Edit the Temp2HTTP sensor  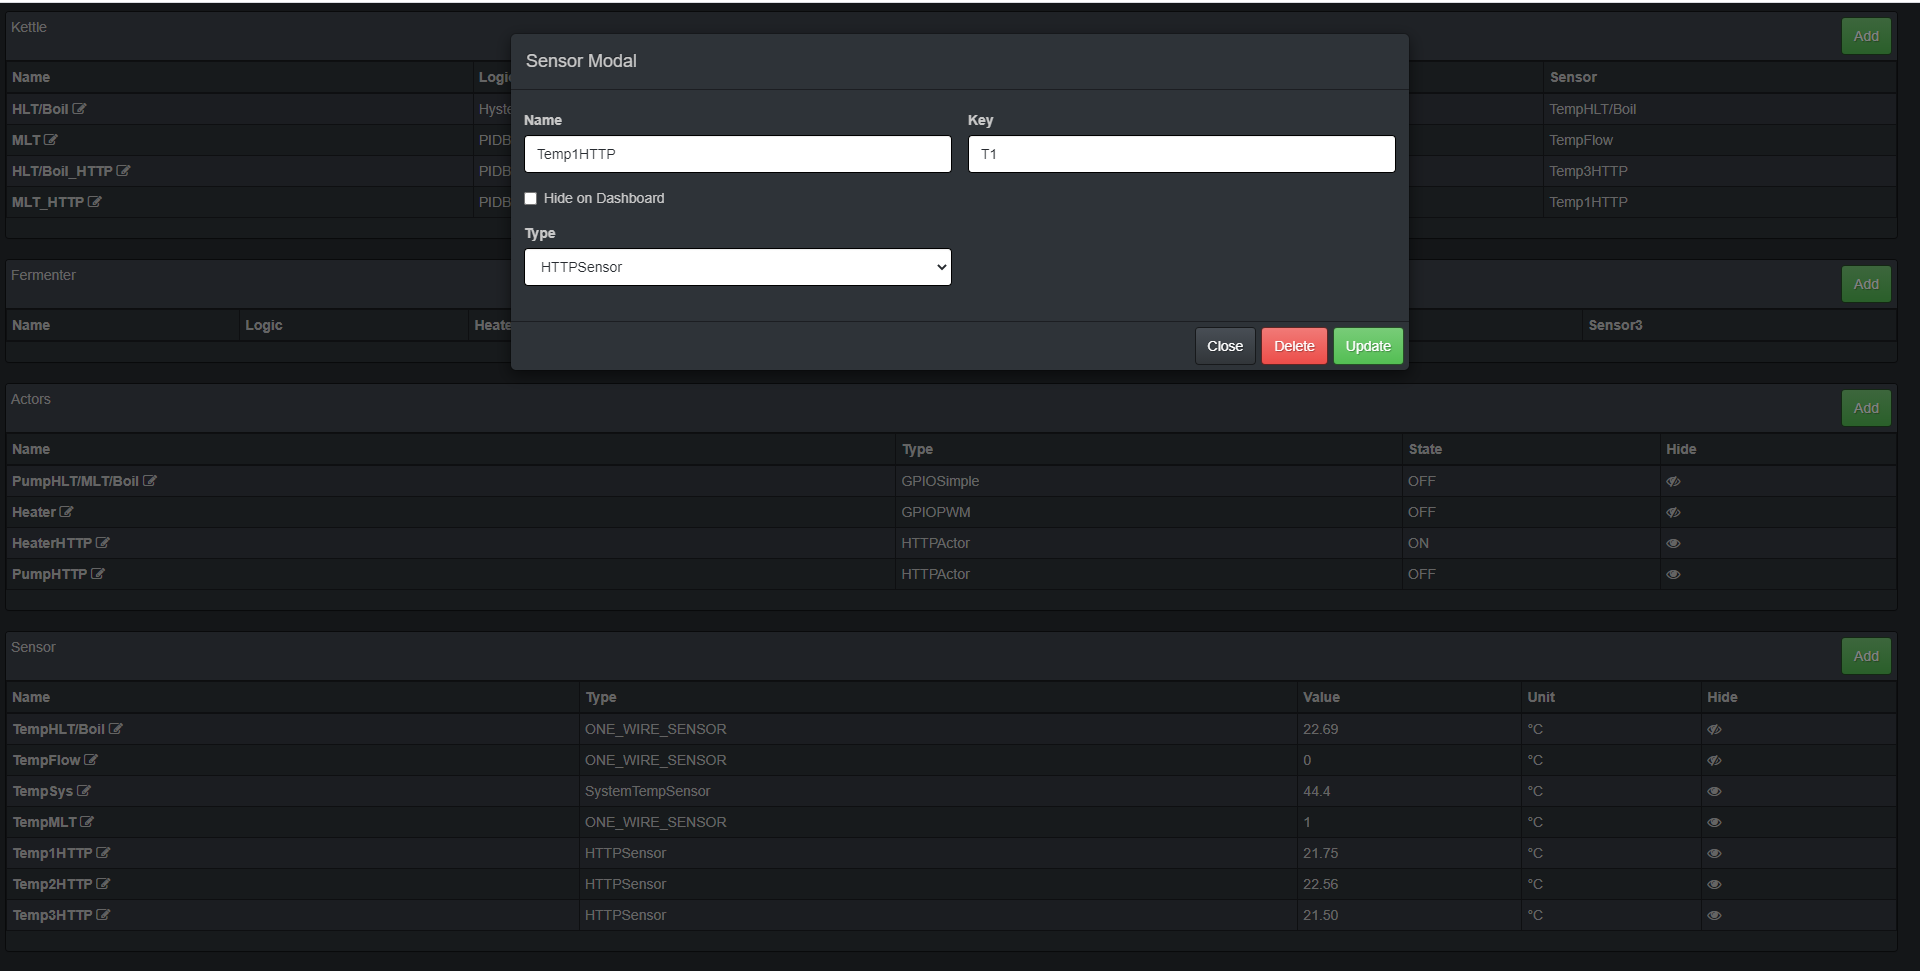(103, 884)
